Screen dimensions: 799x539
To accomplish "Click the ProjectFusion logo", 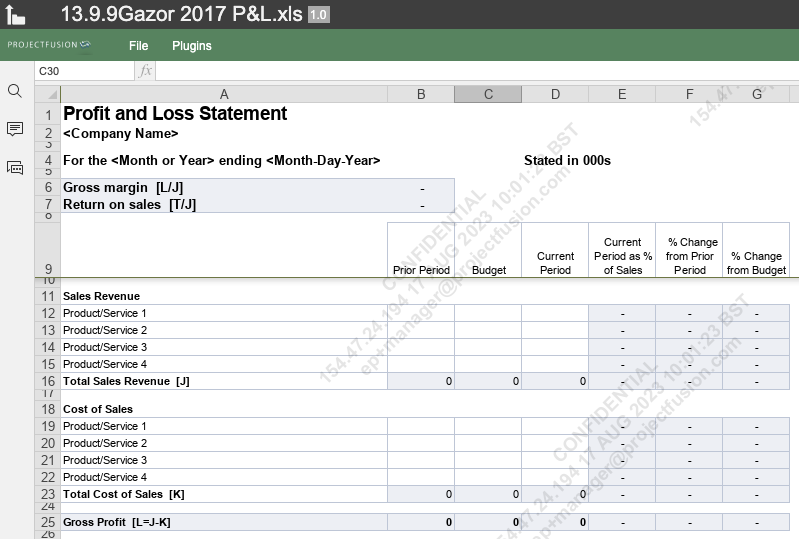I will click(49, 45).
